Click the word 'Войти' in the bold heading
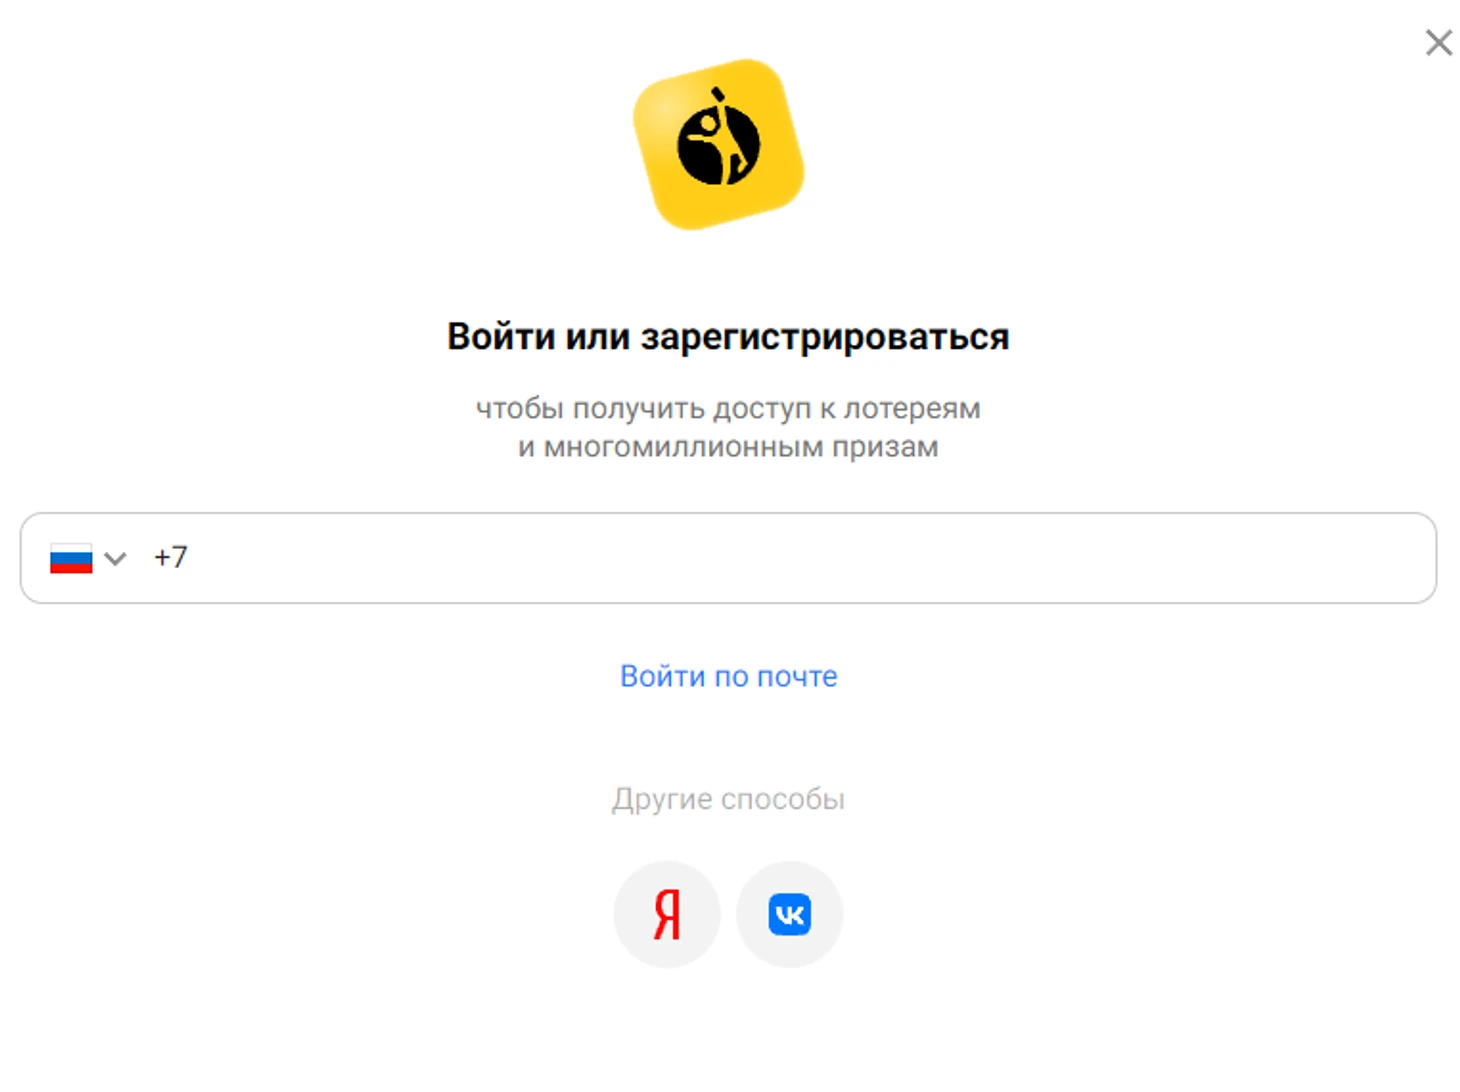The image size is (1460, 1092). 502,337
